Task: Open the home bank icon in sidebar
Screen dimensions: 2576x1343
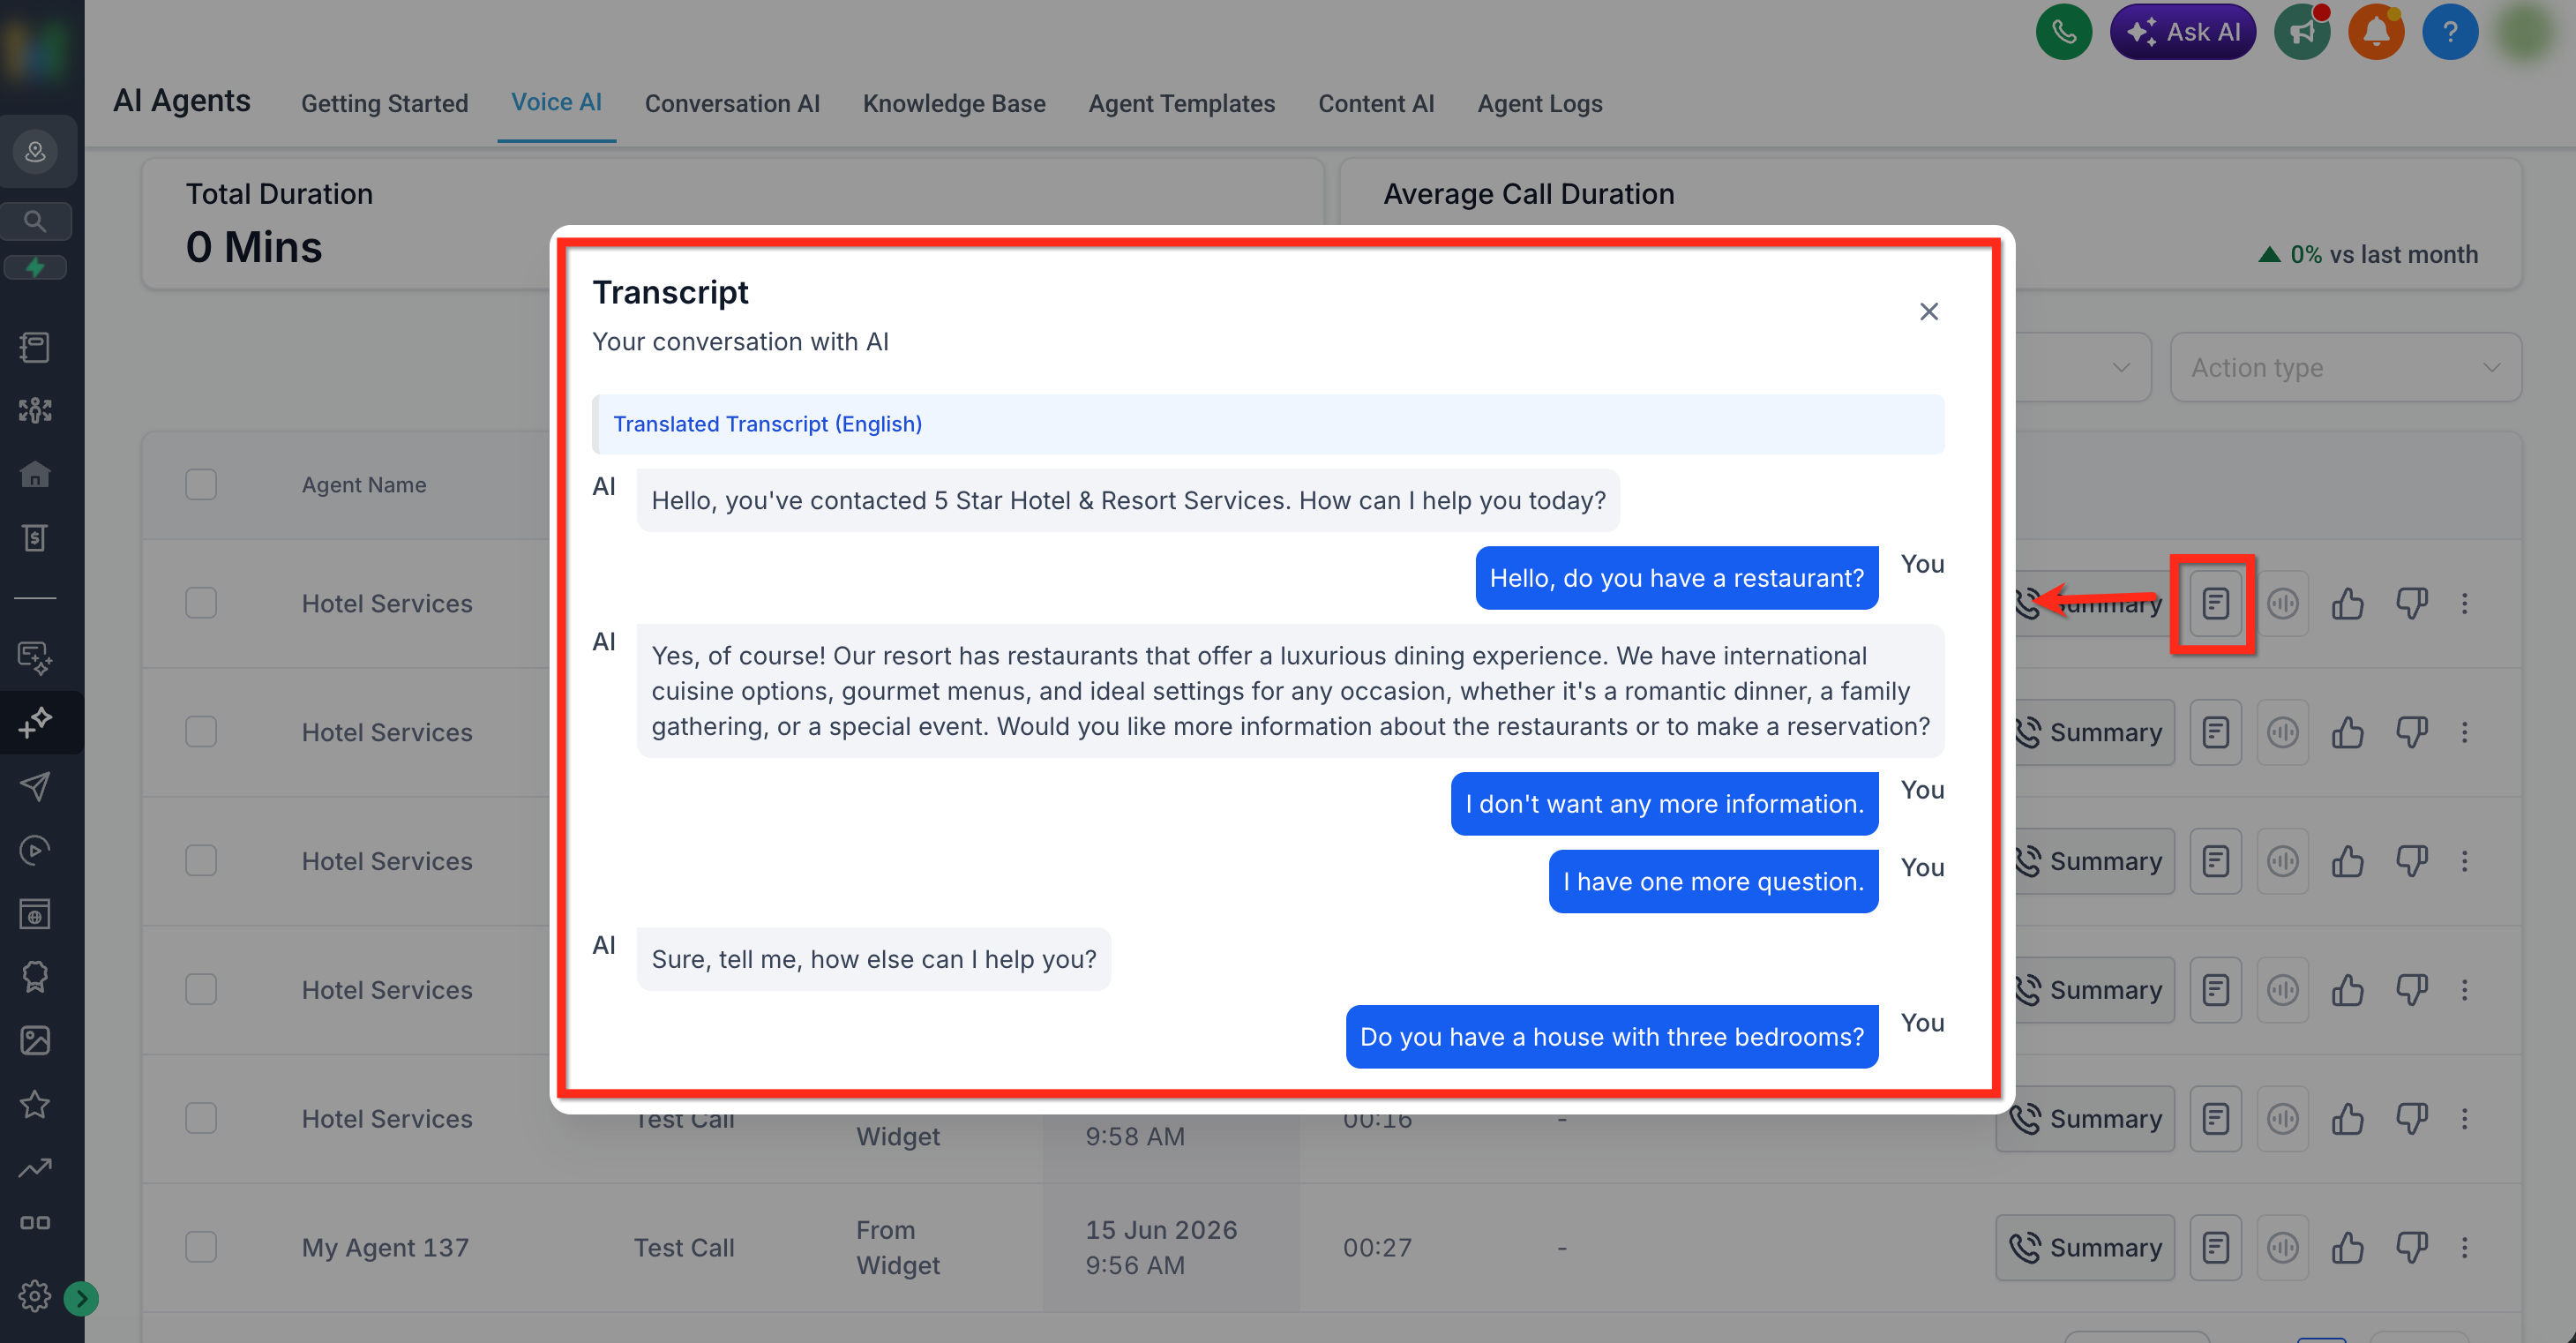Action: (x=35, y=473)
